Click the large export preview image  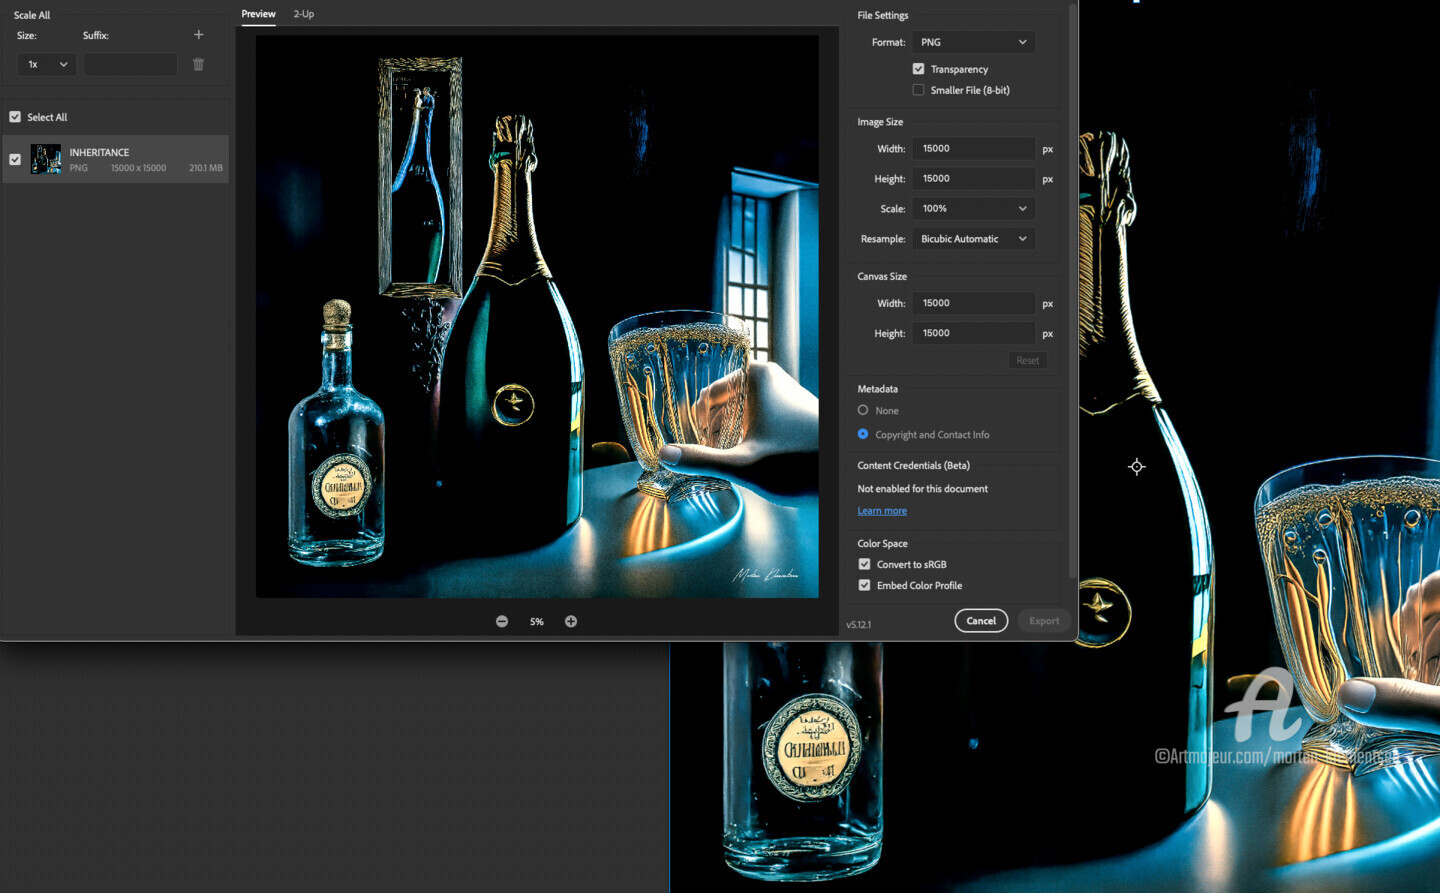click(x=537, y=316)
